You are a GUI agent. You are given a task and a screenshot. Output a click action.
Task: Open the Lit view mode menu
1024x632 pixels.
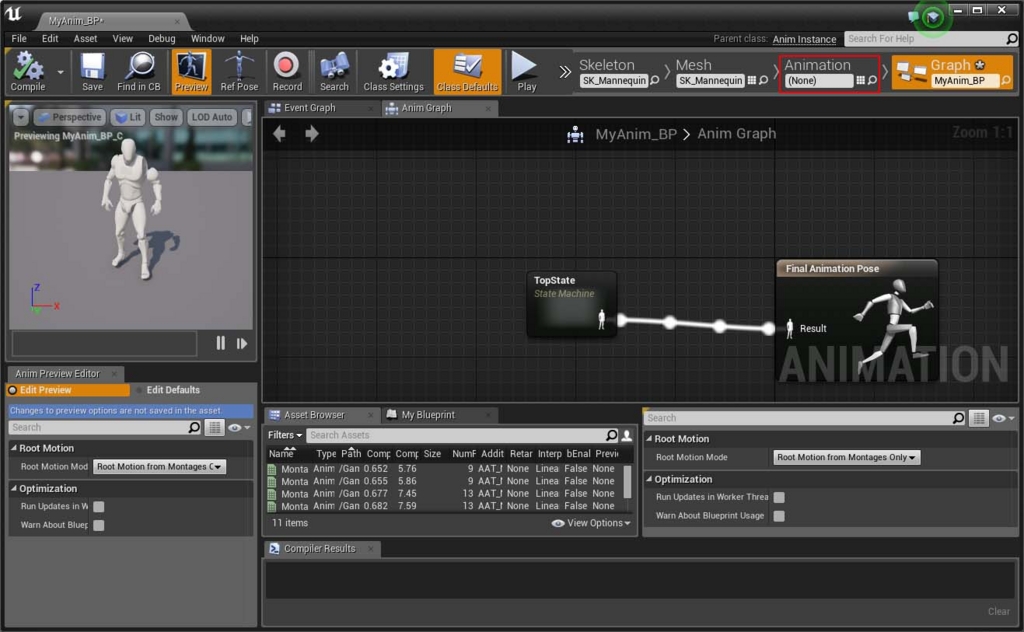[x=127, y=117]
